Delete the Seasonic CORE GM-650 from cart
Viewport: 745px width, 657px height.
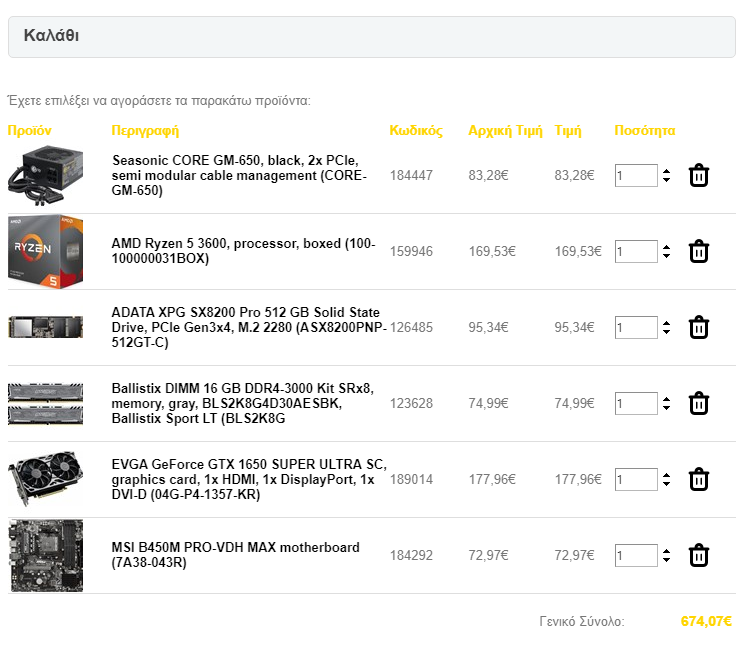698,175
